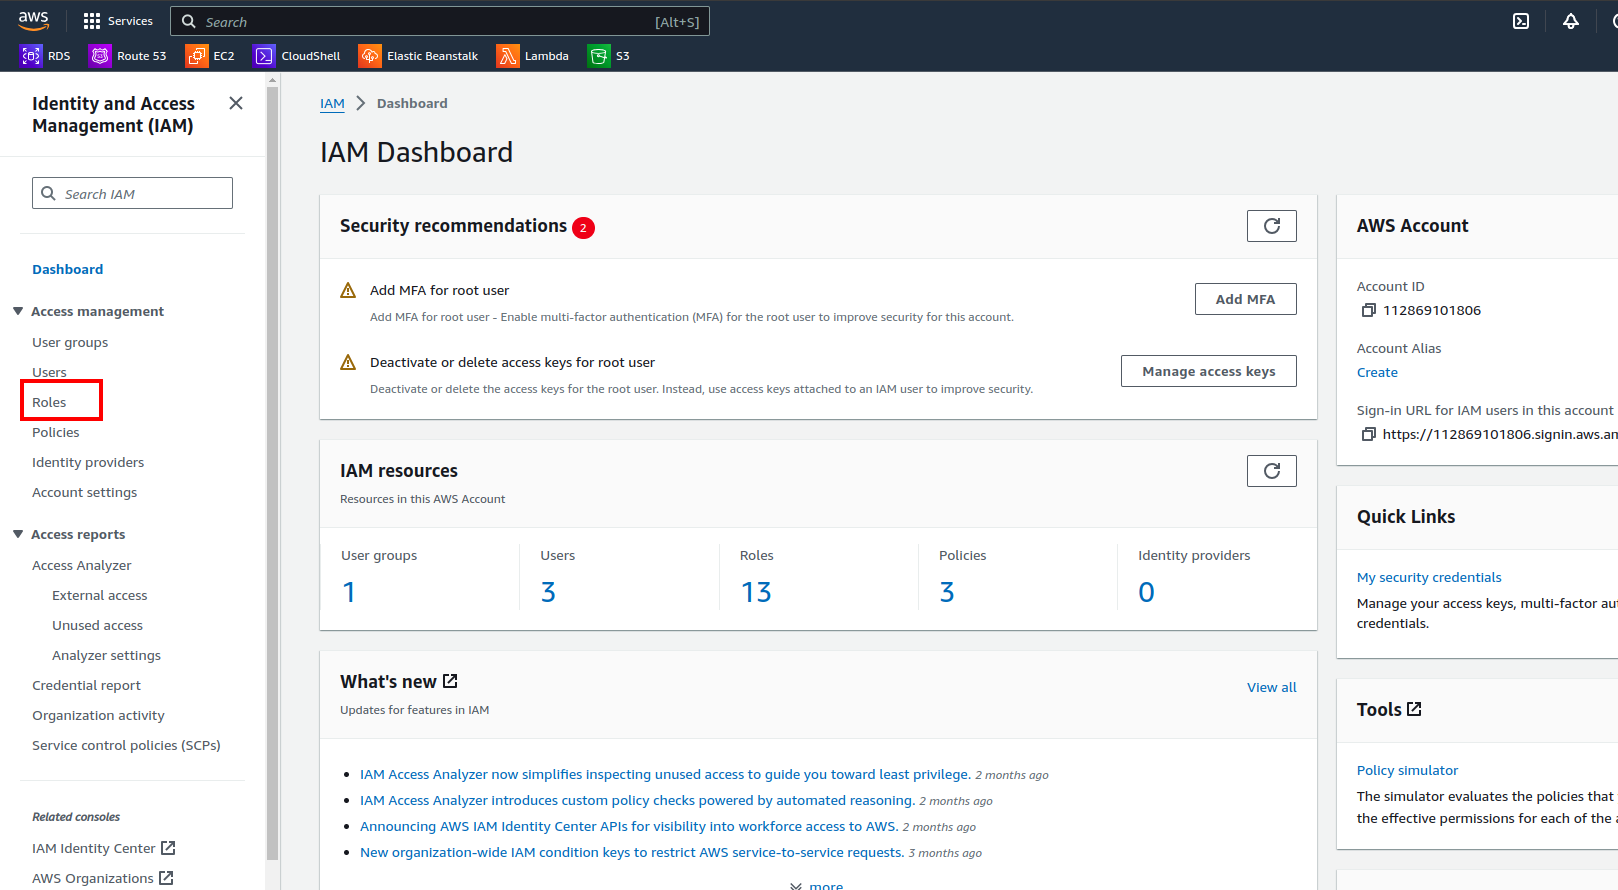
Task: Click the AWS logo home icon
Action: point(33,20)
